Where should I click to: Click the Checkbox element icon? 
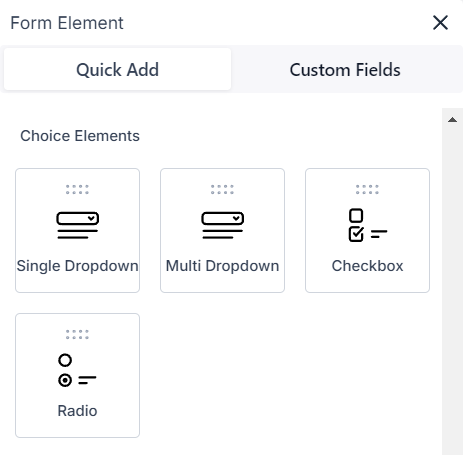tap(368, 225)
